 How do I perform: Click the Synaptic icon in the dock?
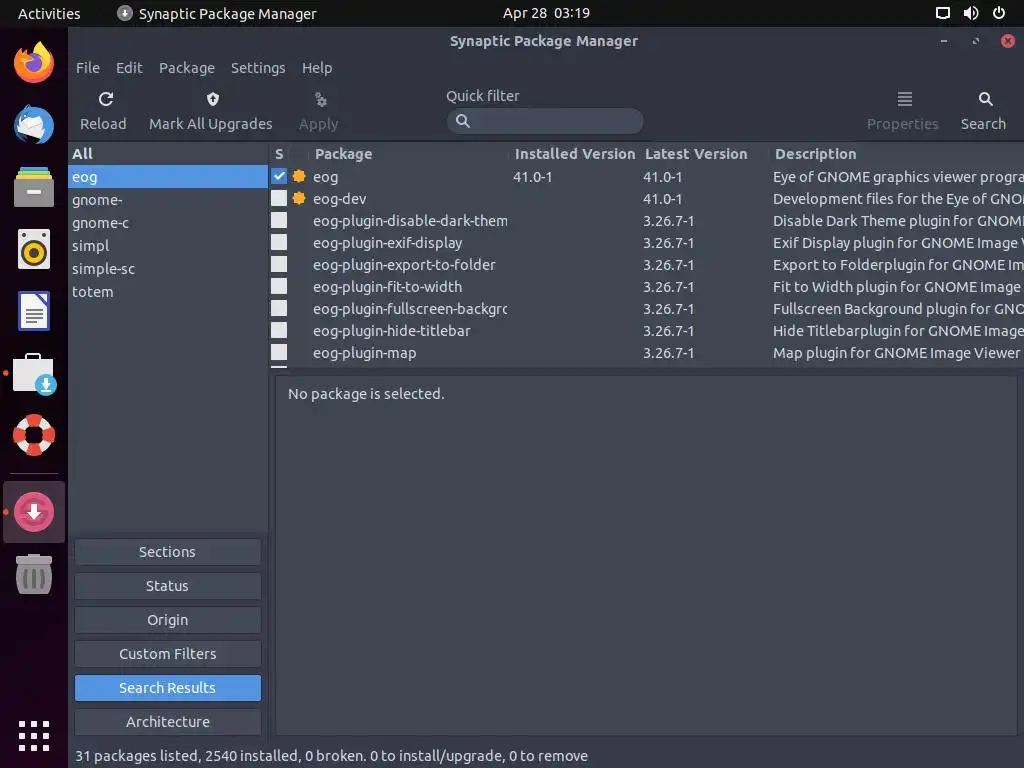click(34, 512)
